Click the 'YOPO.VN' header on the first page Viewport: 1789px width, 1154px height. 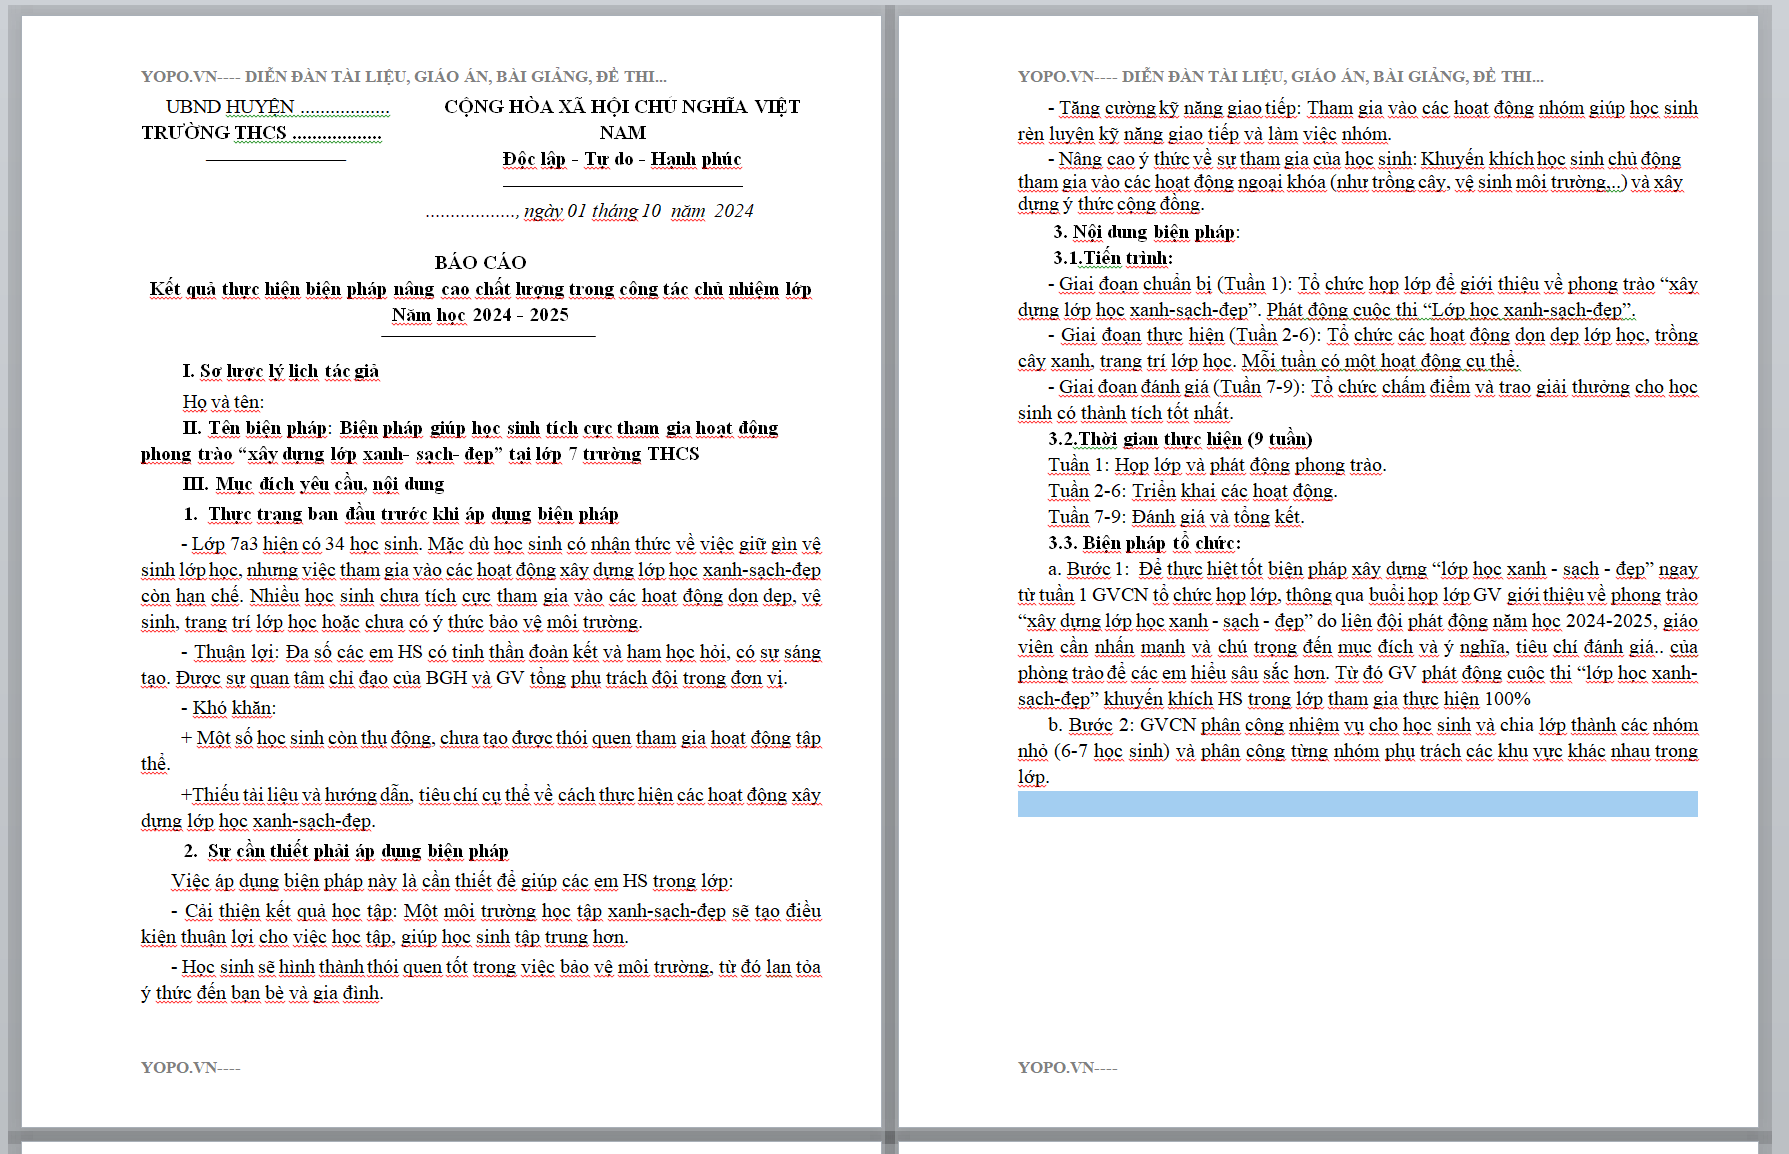404,76
